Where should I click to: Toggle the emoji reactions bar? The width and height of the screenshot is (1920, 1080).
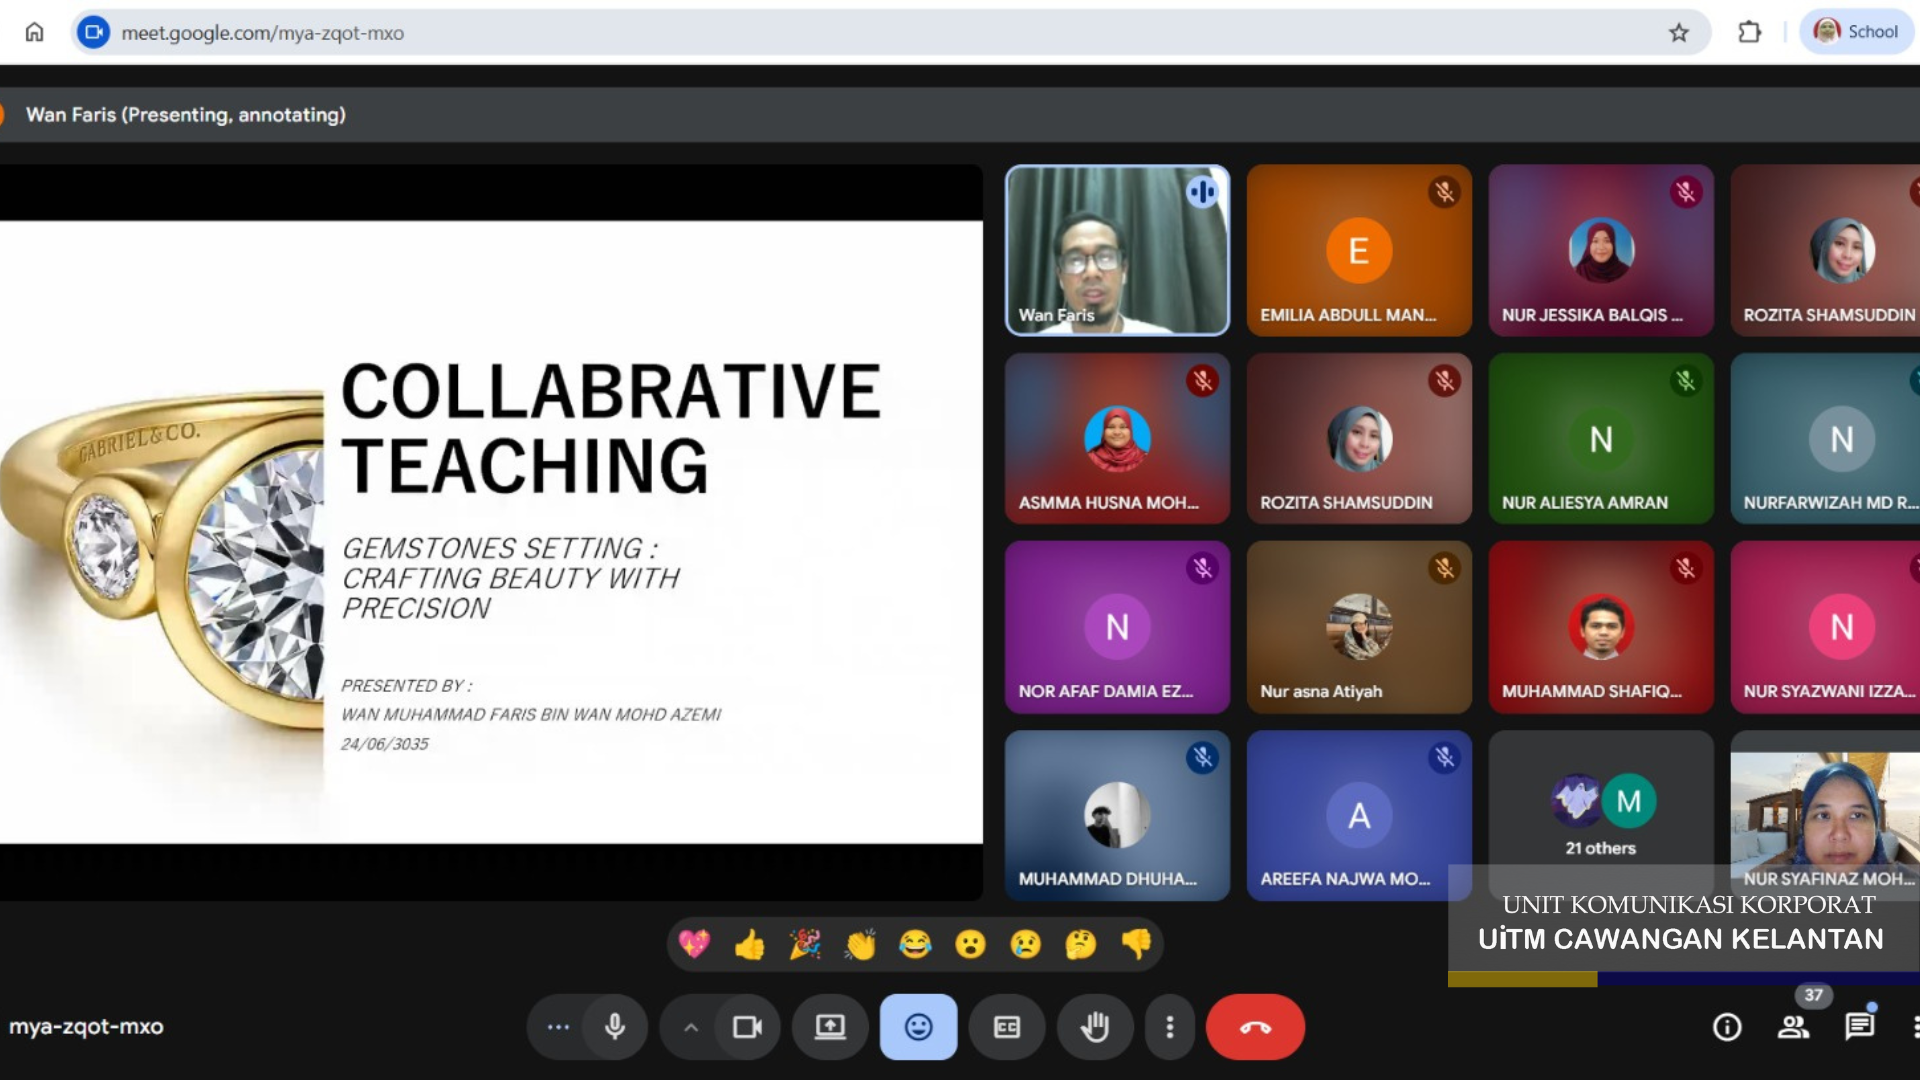tap(918, 1027)
